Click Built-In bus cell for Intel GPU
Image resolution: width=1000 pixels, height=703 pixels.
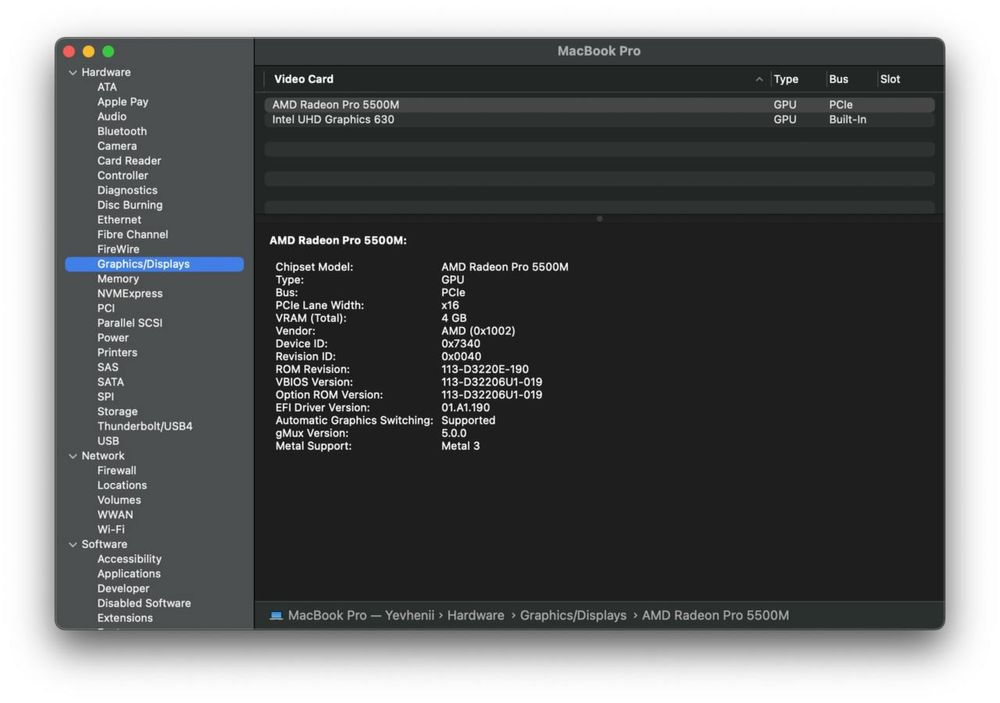pos(848,119)
